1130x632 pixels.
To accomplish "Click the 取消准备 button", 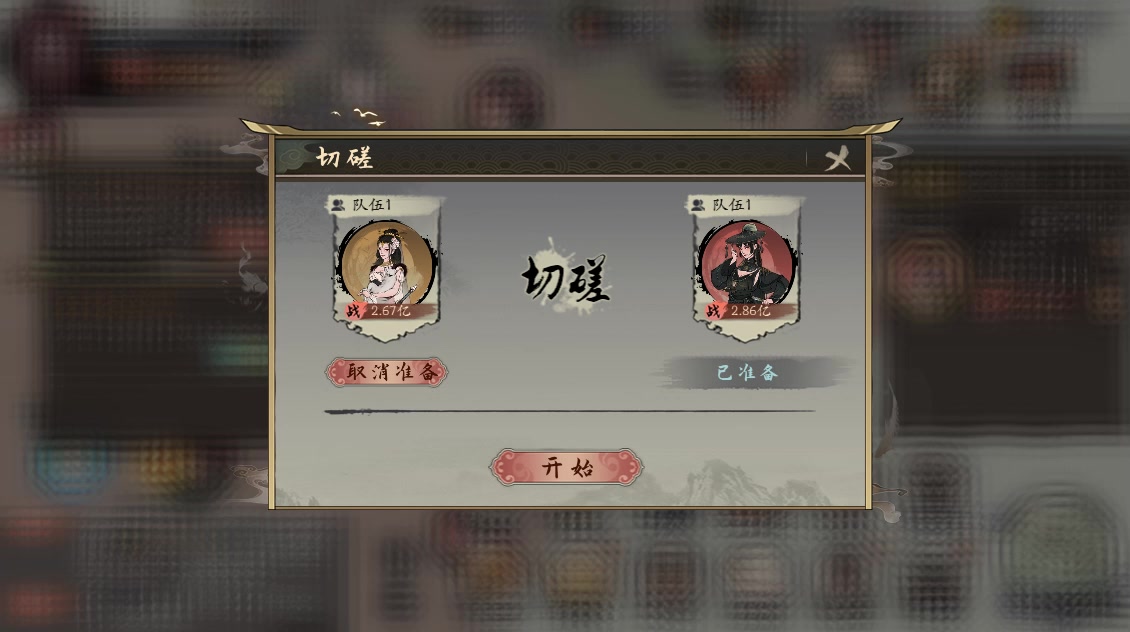I will coord(387,372).
